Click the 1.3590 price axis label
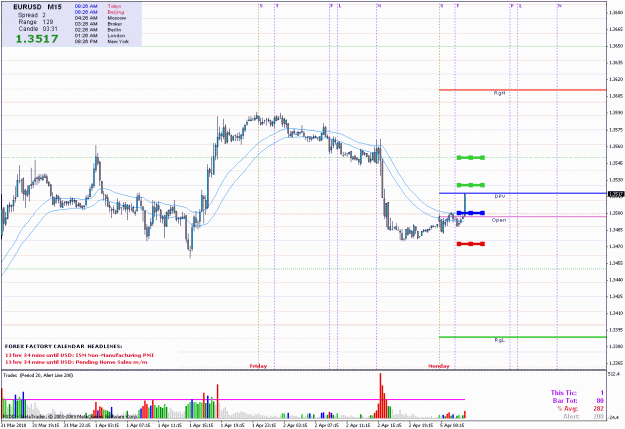625x429 pixels. click(x=616, y=113)
